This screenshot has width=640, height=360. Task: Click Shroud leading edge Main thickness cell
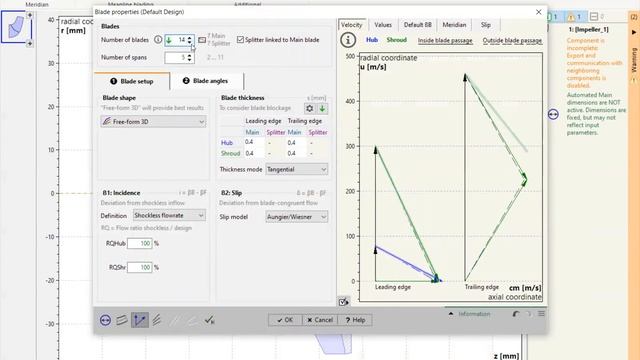254,153
